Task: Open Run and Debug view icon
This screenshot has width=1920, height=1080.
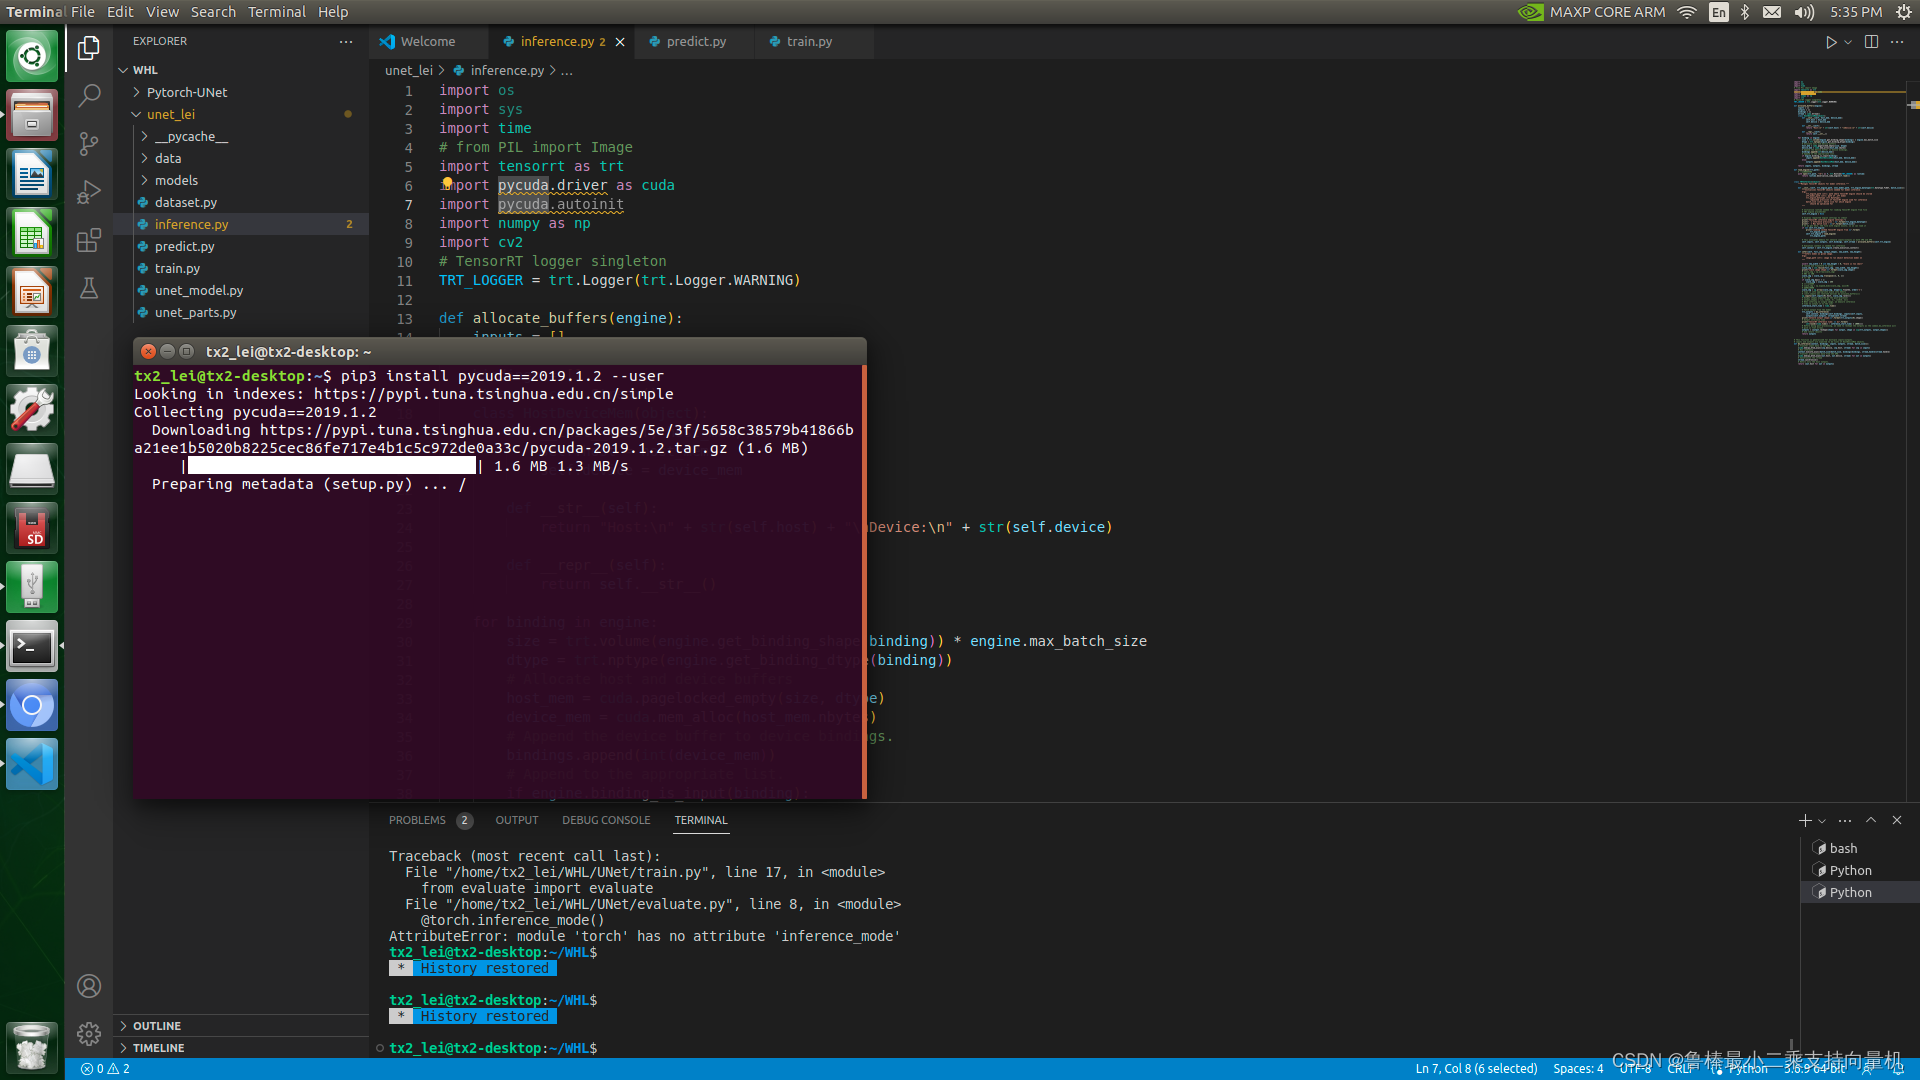Action: (89, 191)
